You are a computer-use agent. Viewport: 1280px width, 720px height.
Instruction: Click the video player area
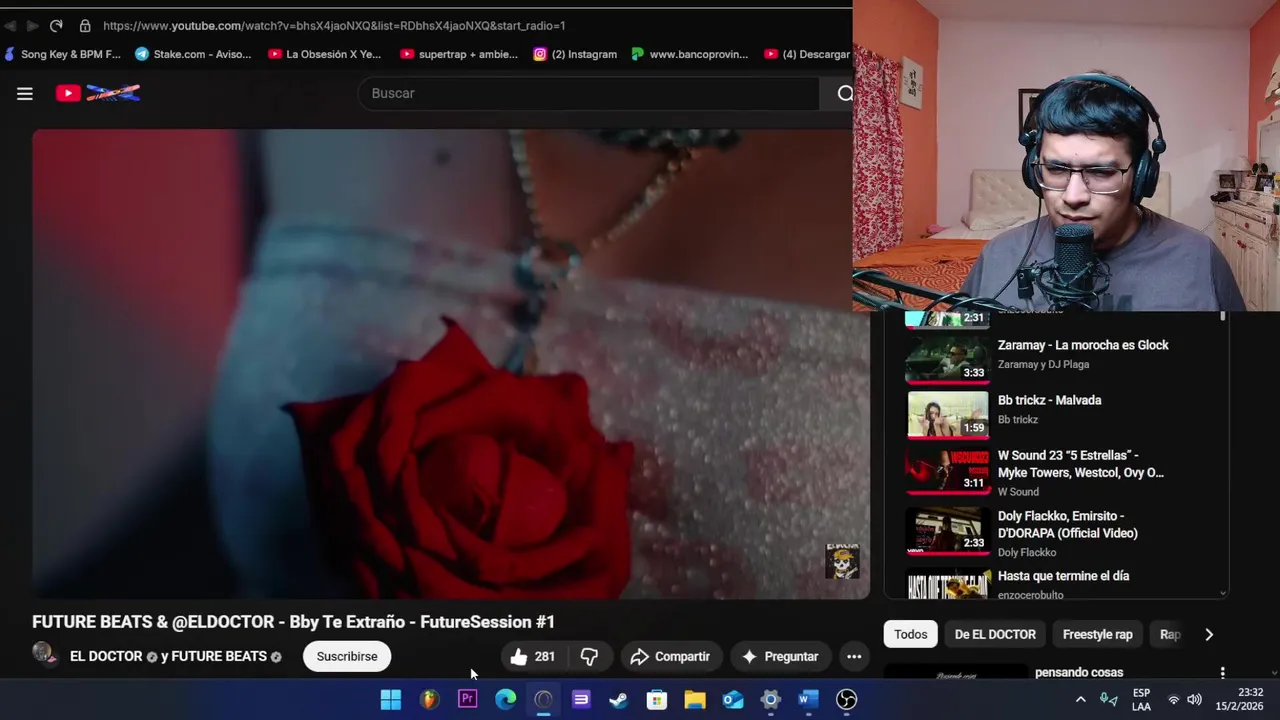coord(451,364)
